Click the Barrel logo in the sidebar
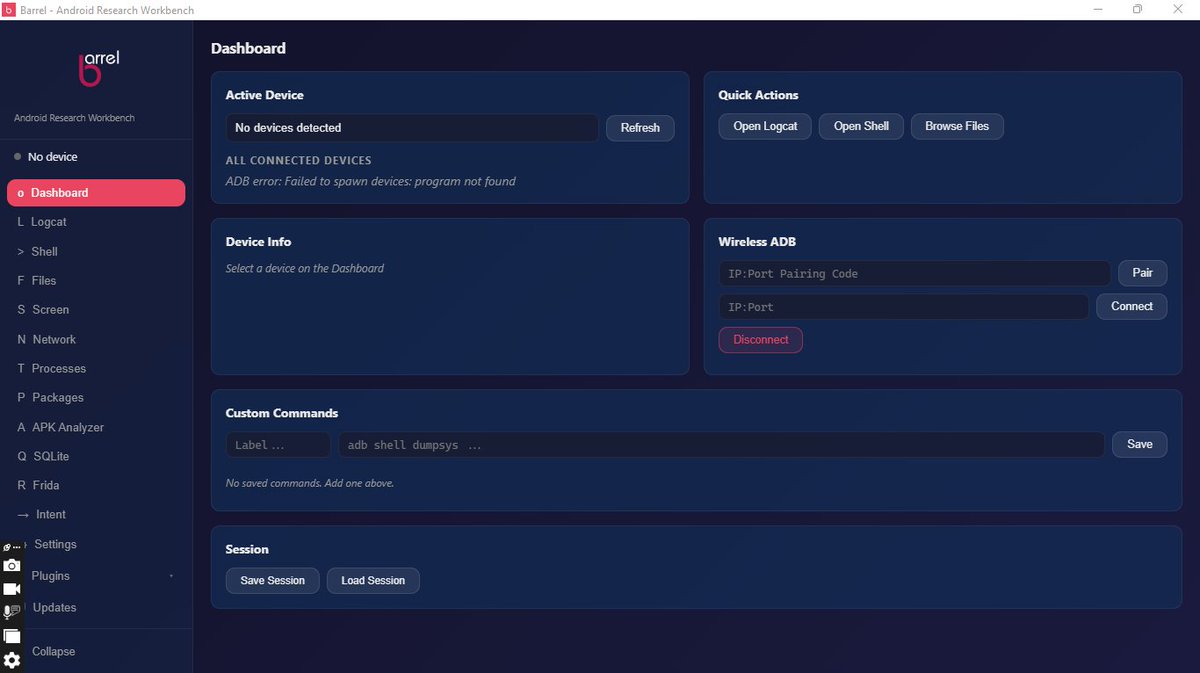The width and height of the screenshot is (1200, 673). click(98, 67)
